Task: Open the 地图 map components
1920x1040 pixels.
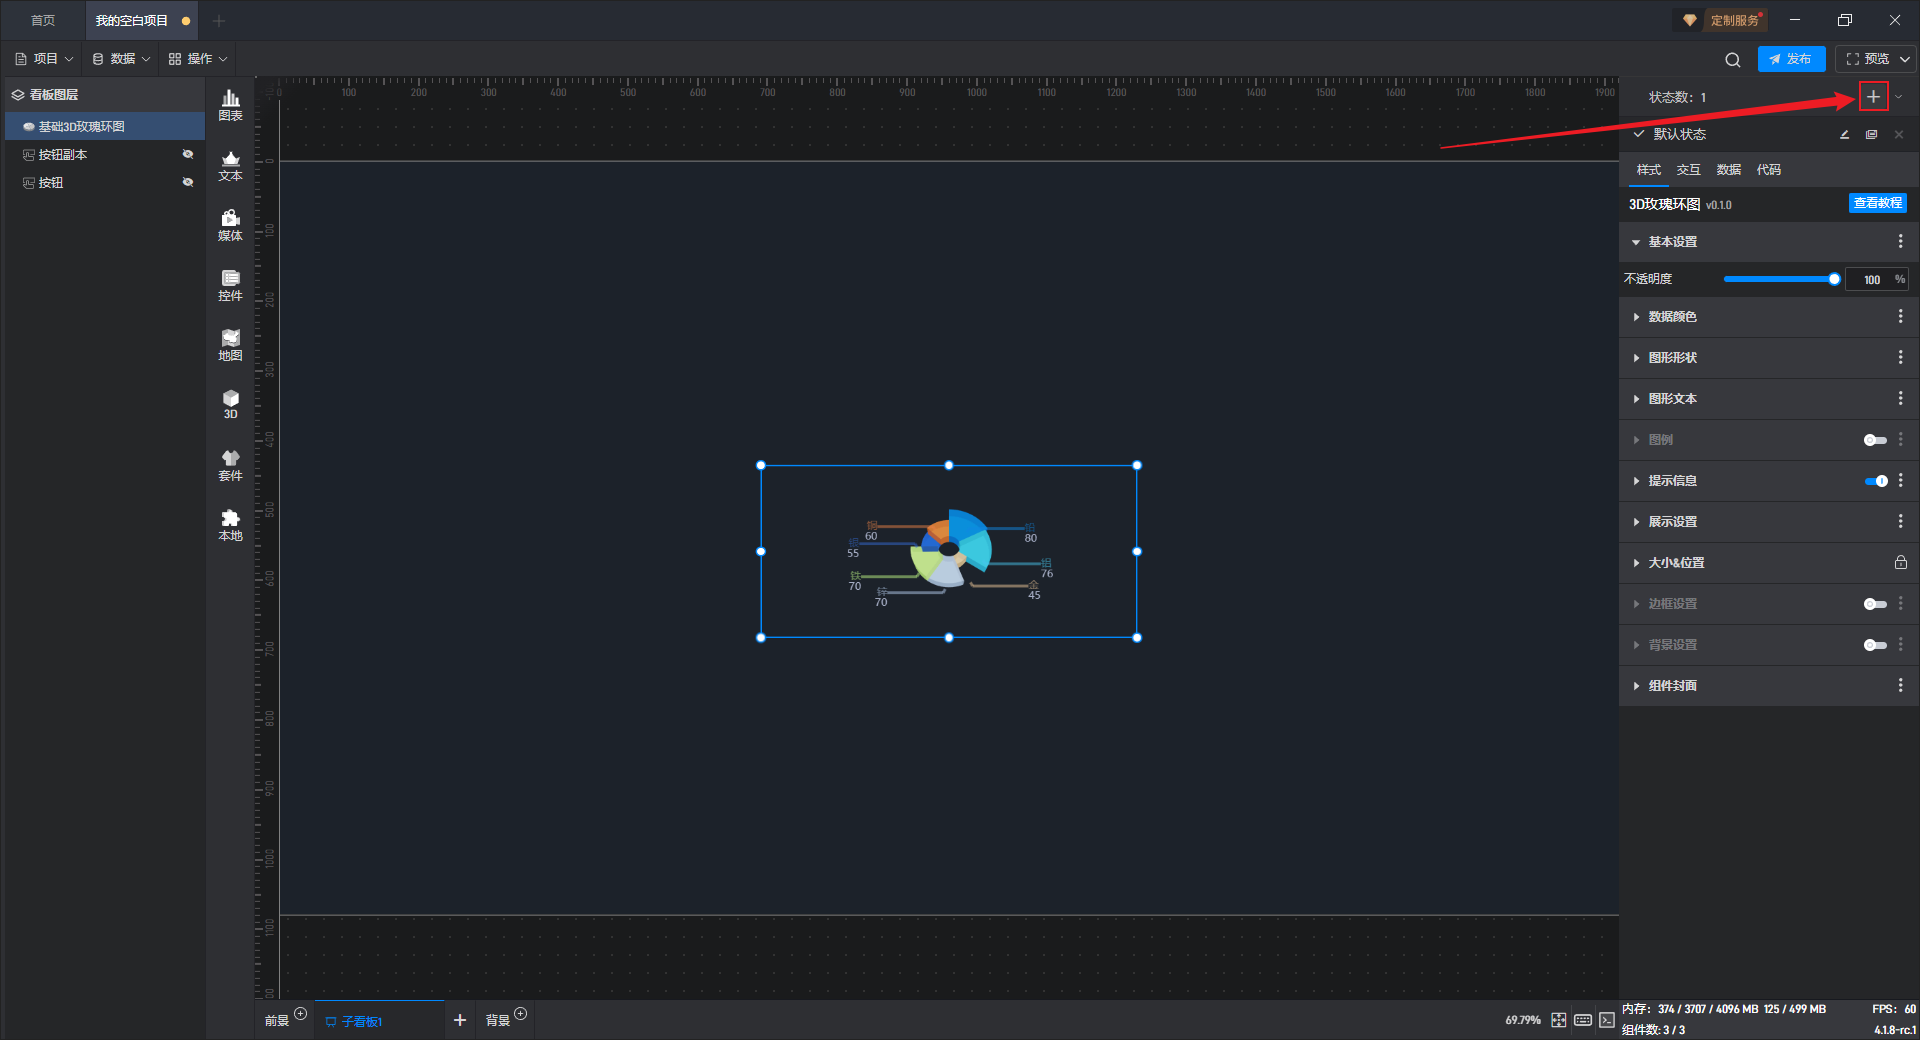Action: coord(230,345)
